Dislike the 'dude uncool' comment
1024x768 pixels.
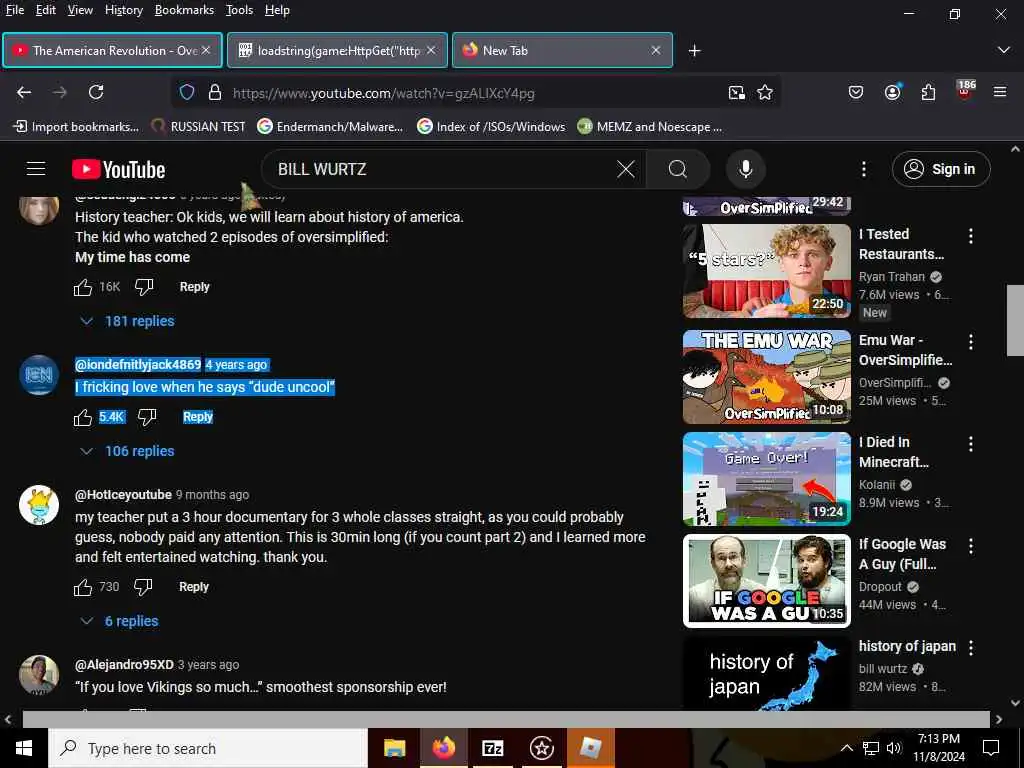pos(147,417)
